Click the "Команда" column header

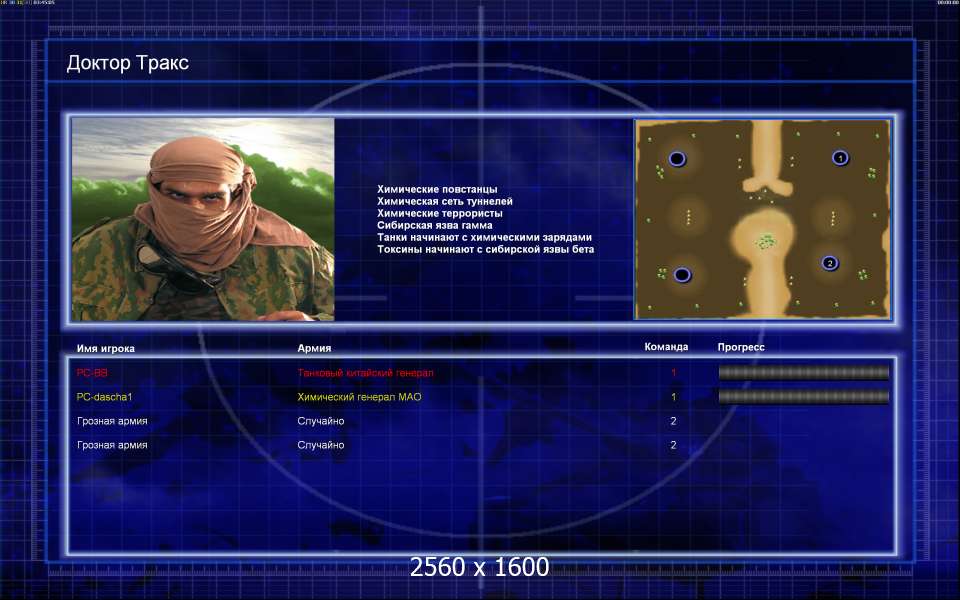[x=666, y=347]
